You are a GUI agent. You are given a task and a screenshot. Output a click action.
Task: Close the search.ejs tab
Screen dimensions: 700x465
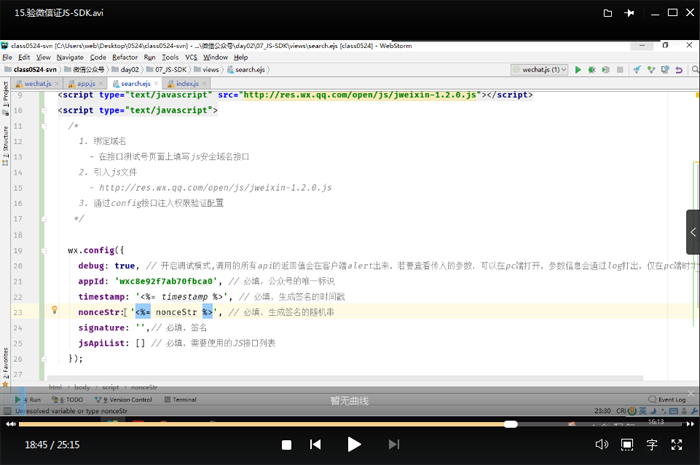[156, 83]
